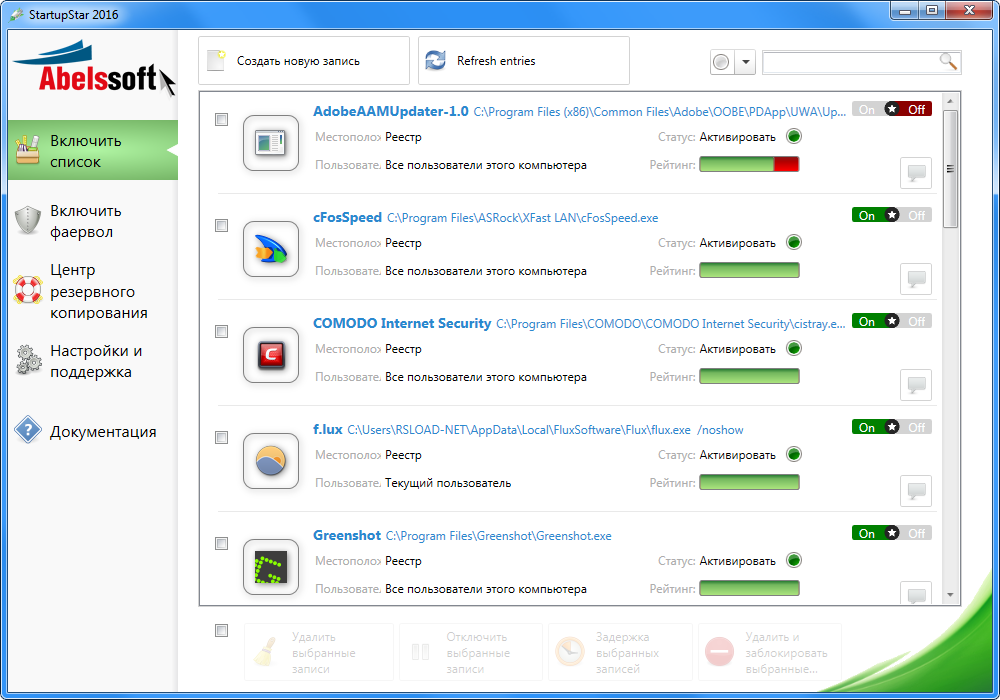Screen dimensions: 1000x700
Task: Click Удалить и заблокировать выбранные button
Action: click(770, 653)
